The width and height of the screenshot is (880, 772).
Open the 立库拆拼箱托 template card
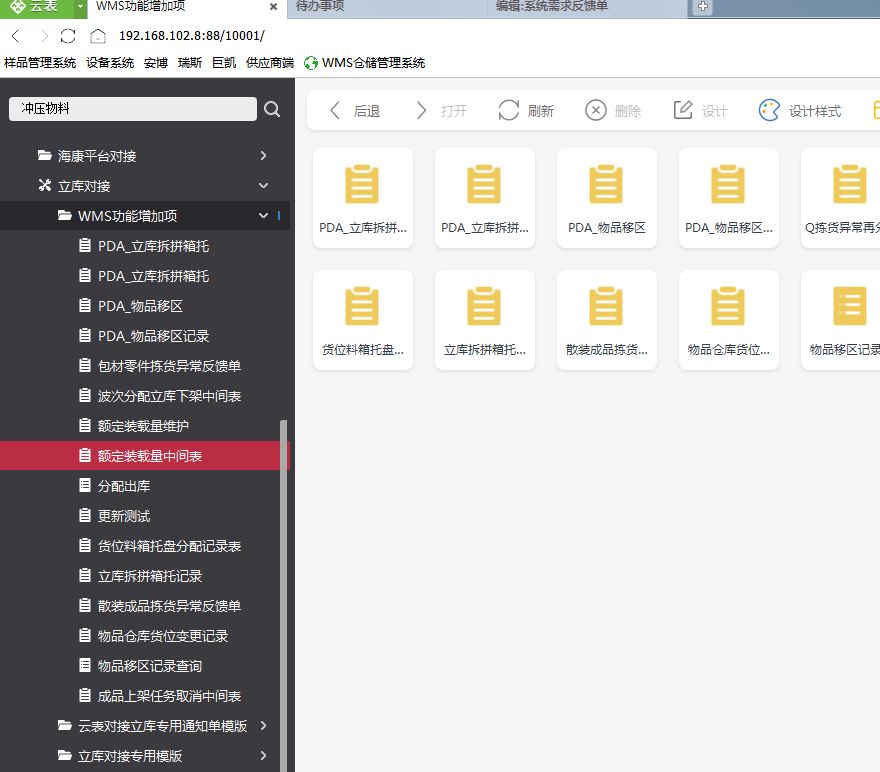(x=485, y=320)
